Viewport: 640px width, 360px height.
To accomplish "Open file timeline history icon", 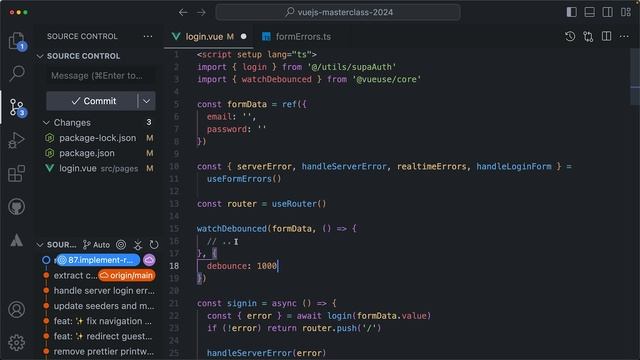I will 570,36.
